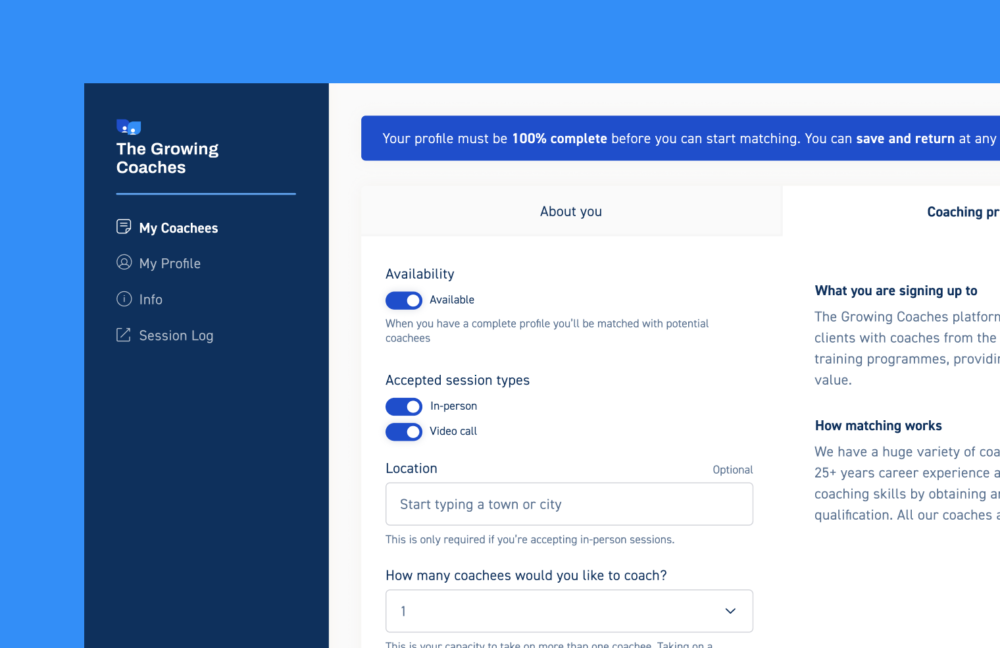
Task: Click the Availability heading
Action: 420,274
